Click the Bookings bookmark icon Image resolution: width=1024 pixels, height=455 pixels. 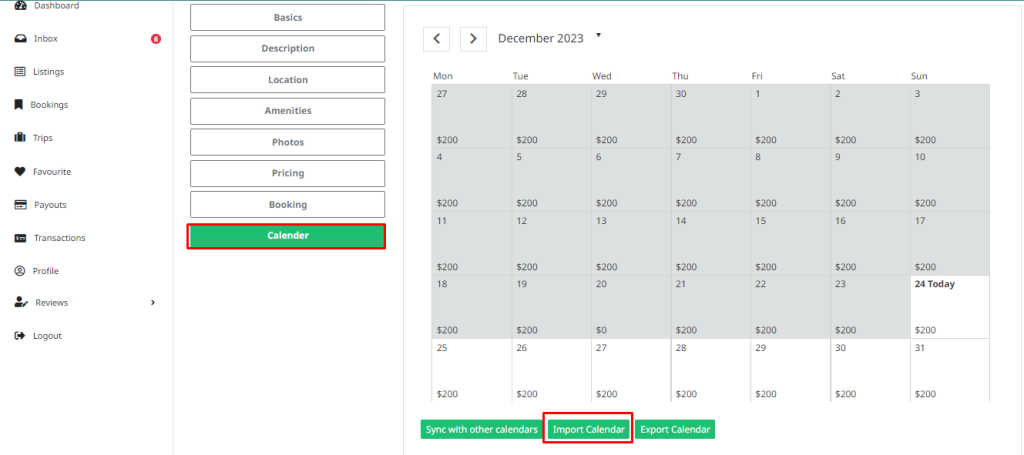pos(19,105)
